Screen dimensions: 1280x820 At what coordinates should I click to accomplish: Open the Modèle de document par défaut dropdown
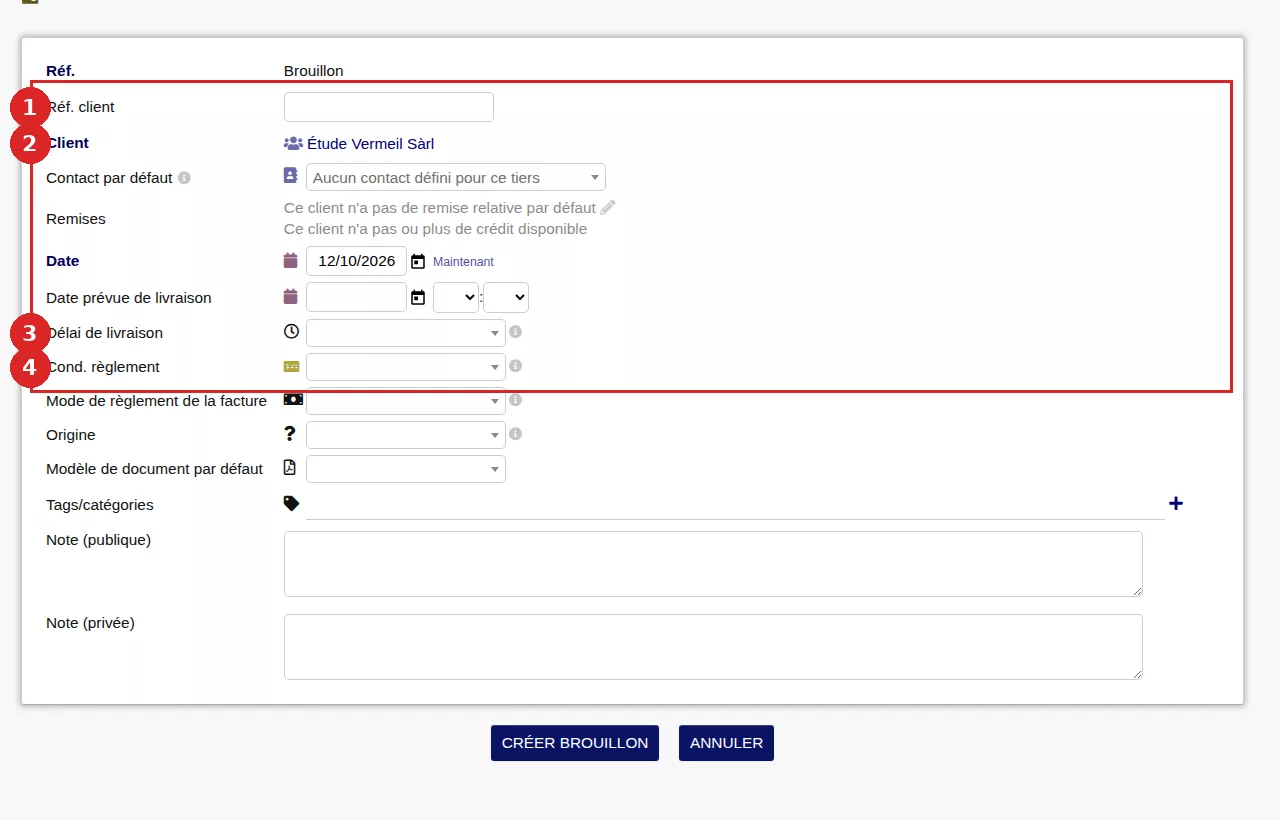click(406, 469)
